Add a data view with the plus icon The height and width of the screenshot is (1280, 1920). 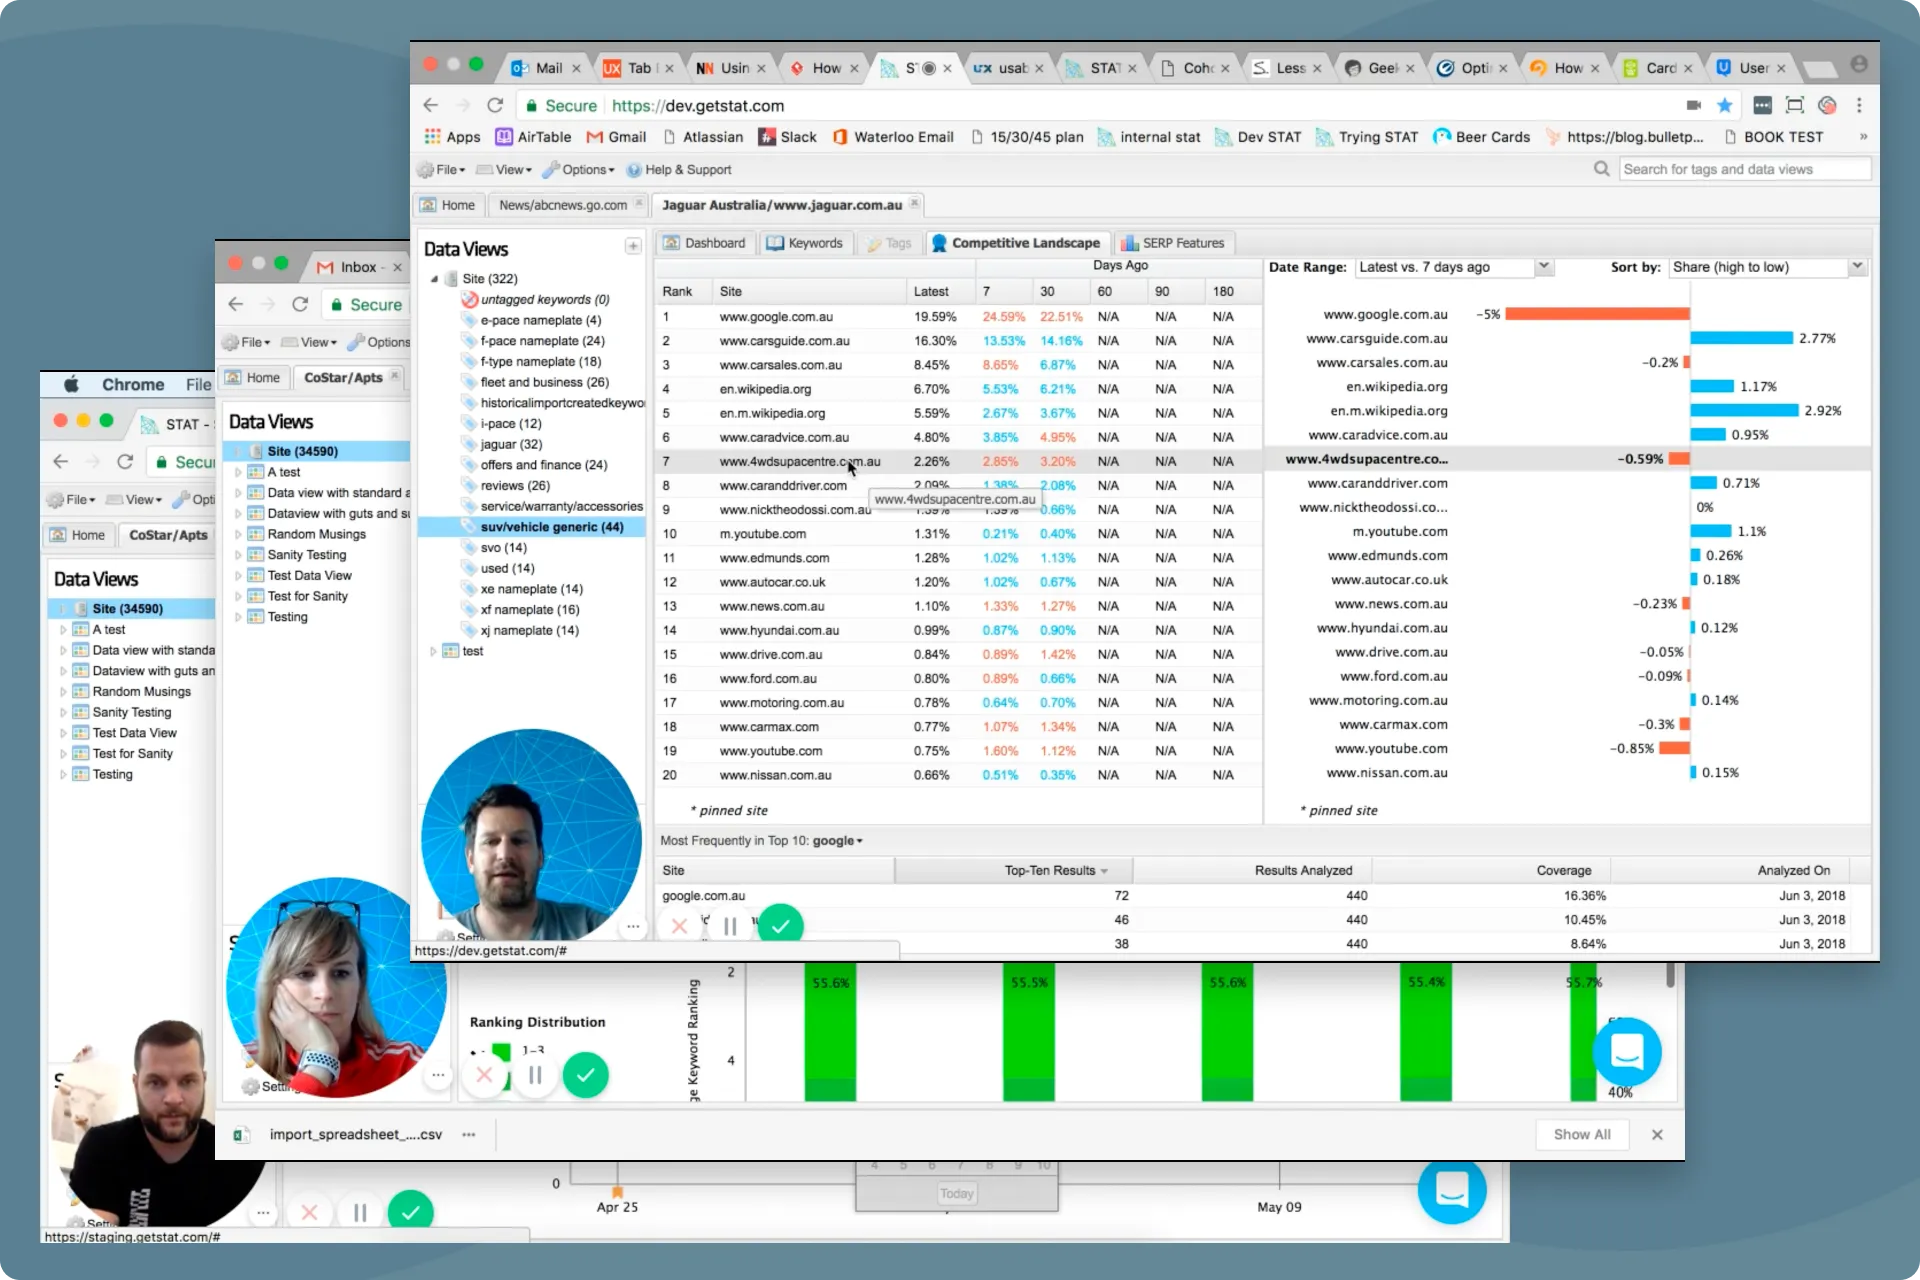point(633,246)
